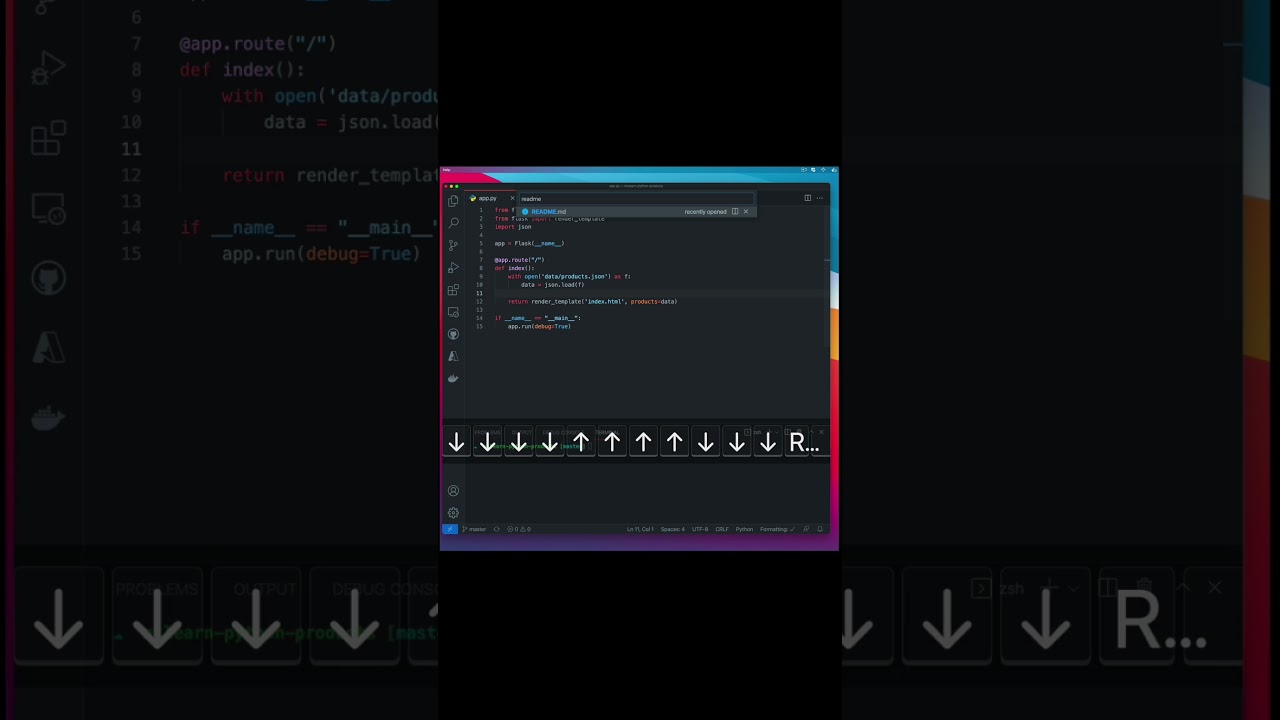The width and height of the screenshot is (1280, 720).
Task: Click the synchronize changes icon in status bar
Action: pyautogui.click(x=497, y=529)
